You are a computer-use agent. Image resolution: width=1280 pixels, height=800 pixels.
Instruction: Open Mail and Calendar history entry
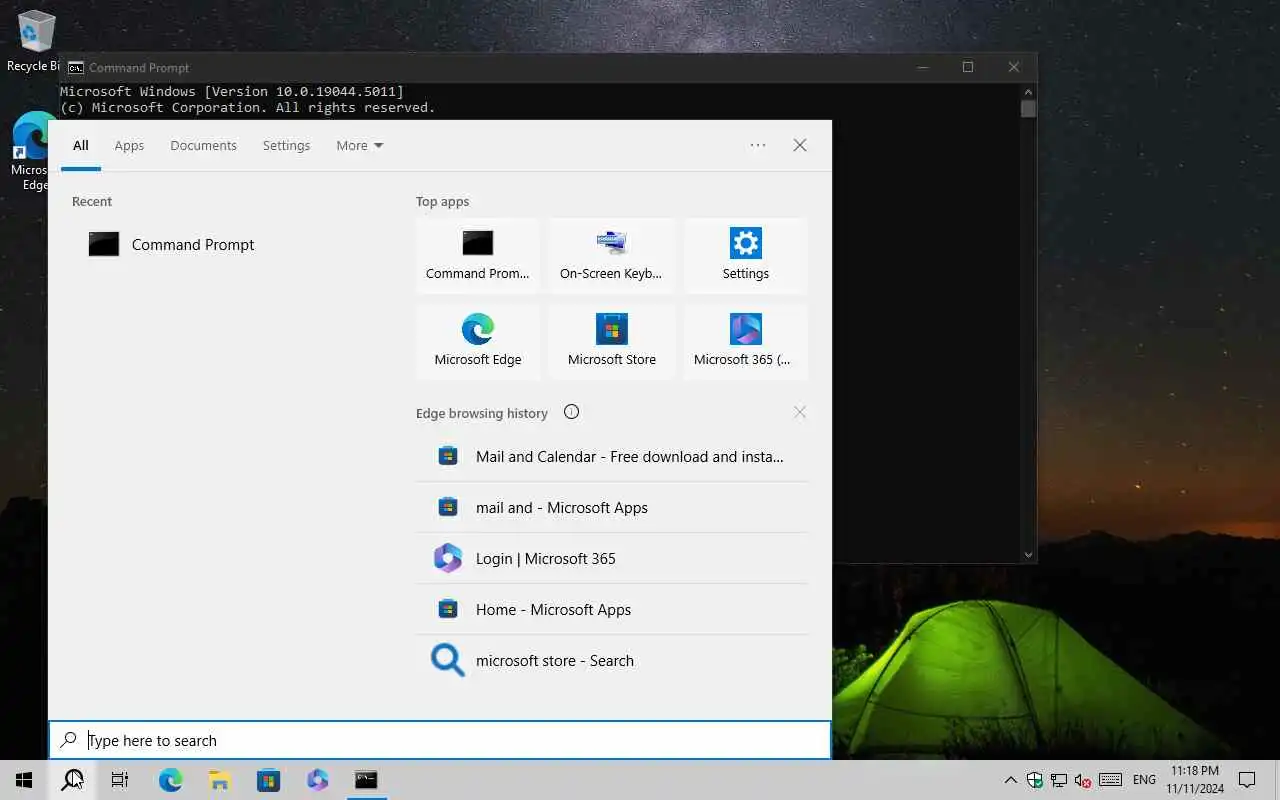click(x=611, y=456)
